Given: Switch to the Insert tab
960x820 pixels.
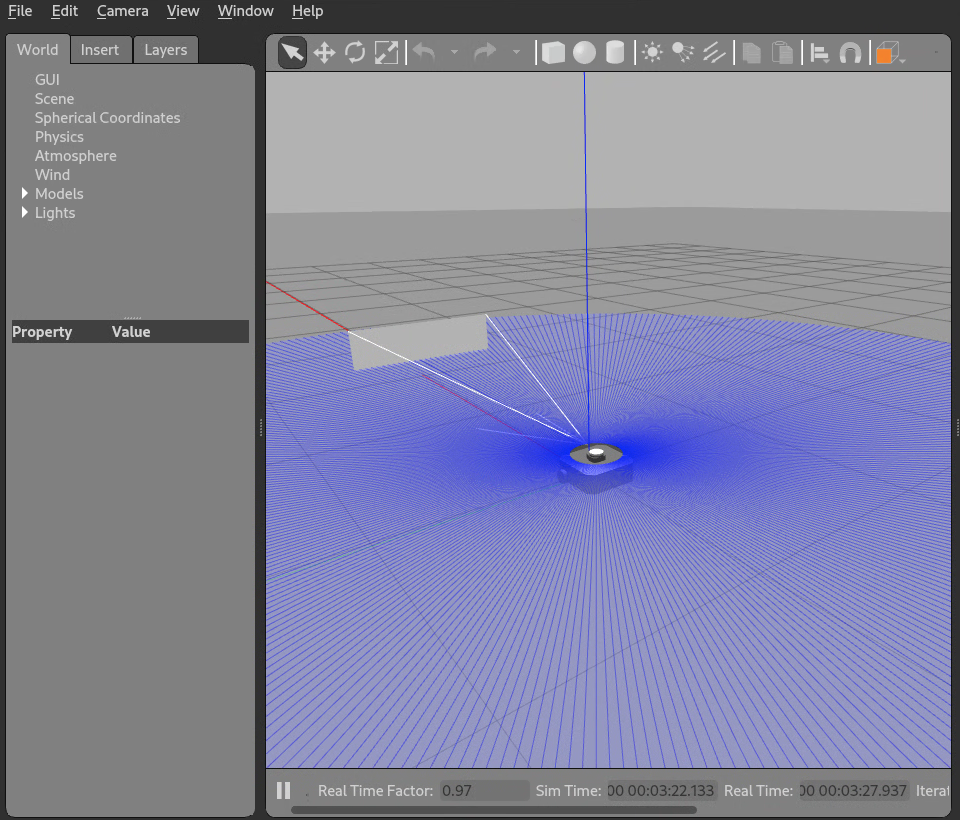Looking at the screenshot, I should pos(100,50).
